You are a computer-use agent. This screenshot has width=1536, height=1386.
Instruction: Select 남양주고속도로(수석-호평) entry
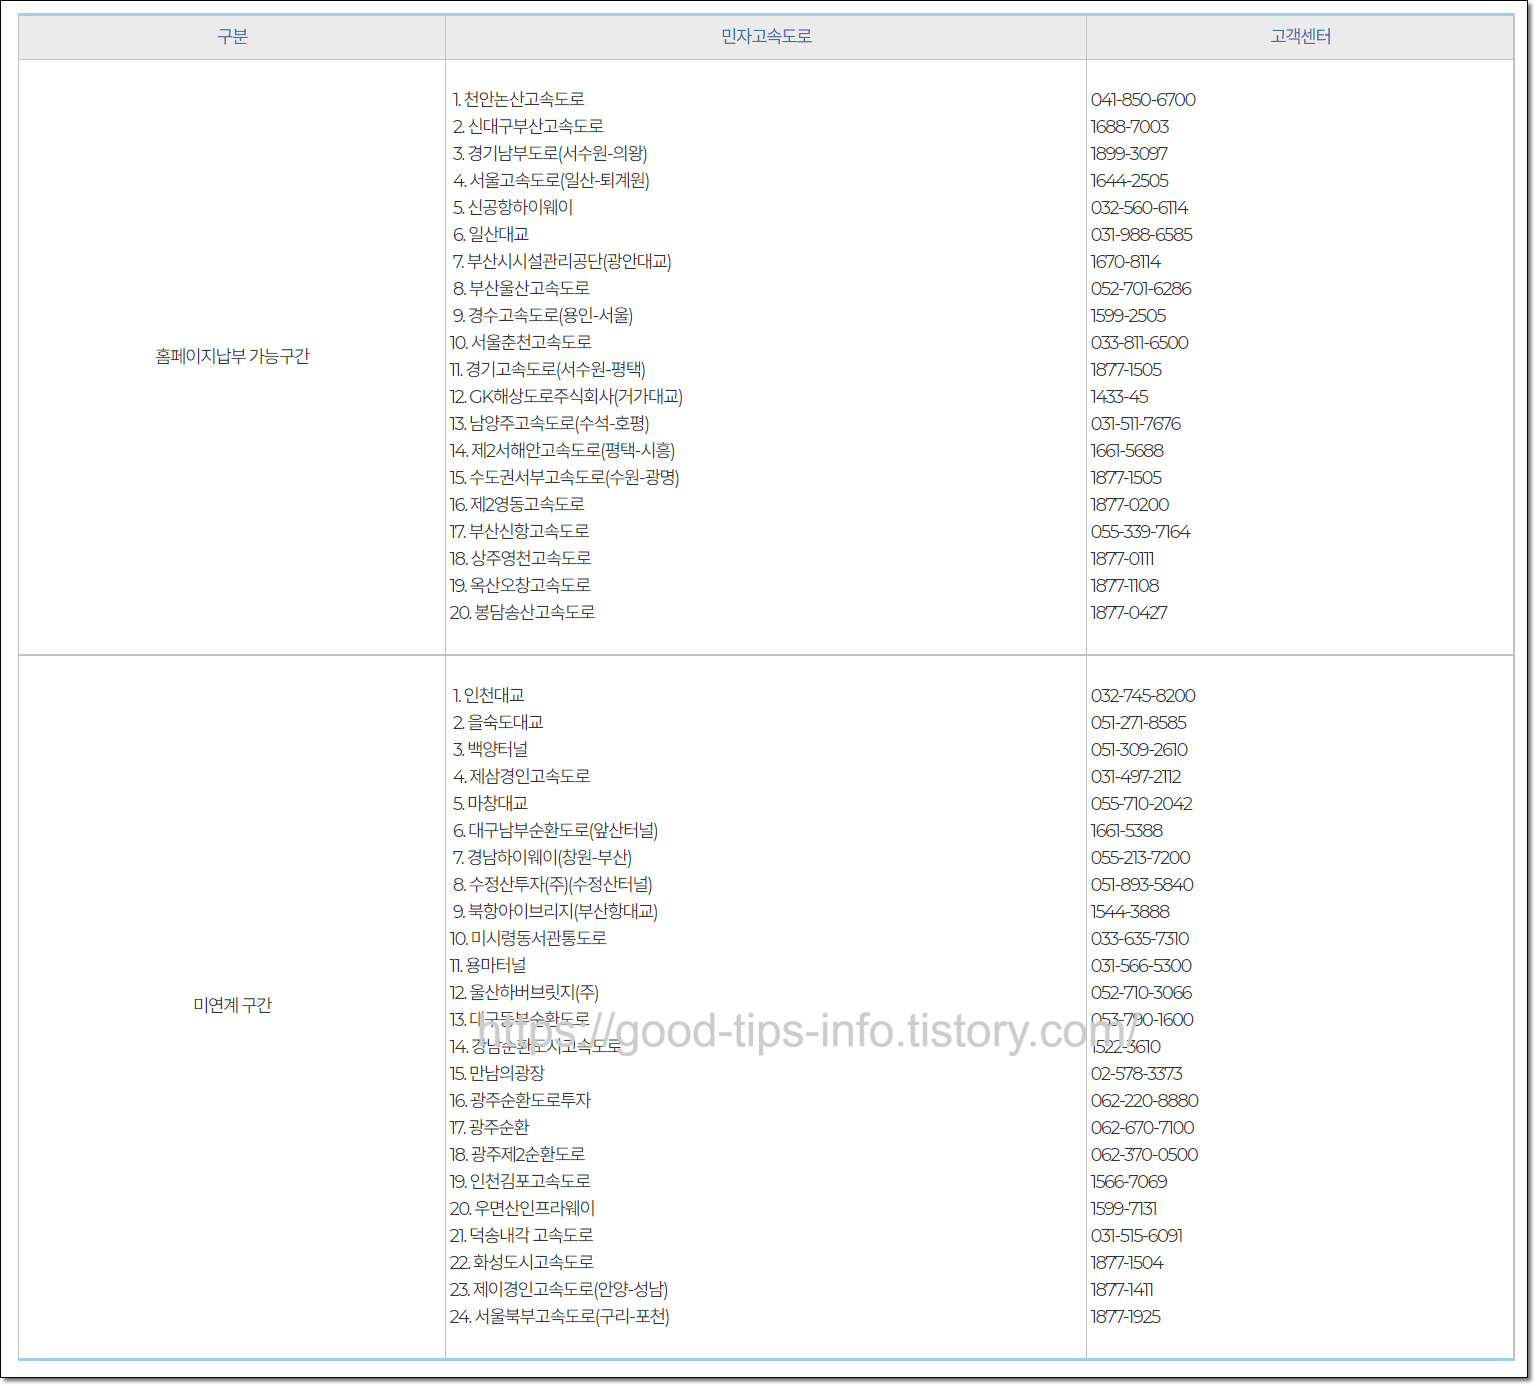point(549,423)
